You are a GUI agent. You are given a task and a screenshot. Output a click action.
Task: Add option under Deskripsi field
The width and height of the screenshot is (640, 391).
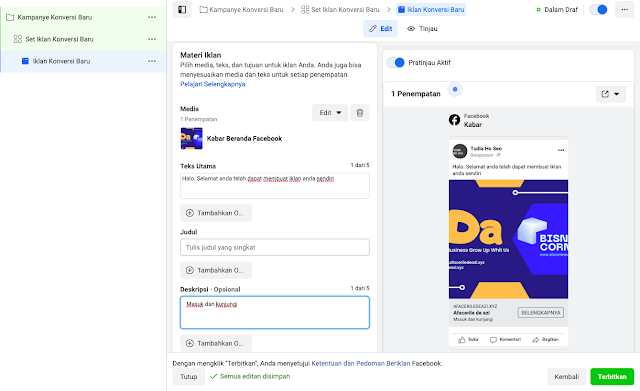[x=216, y=343]
